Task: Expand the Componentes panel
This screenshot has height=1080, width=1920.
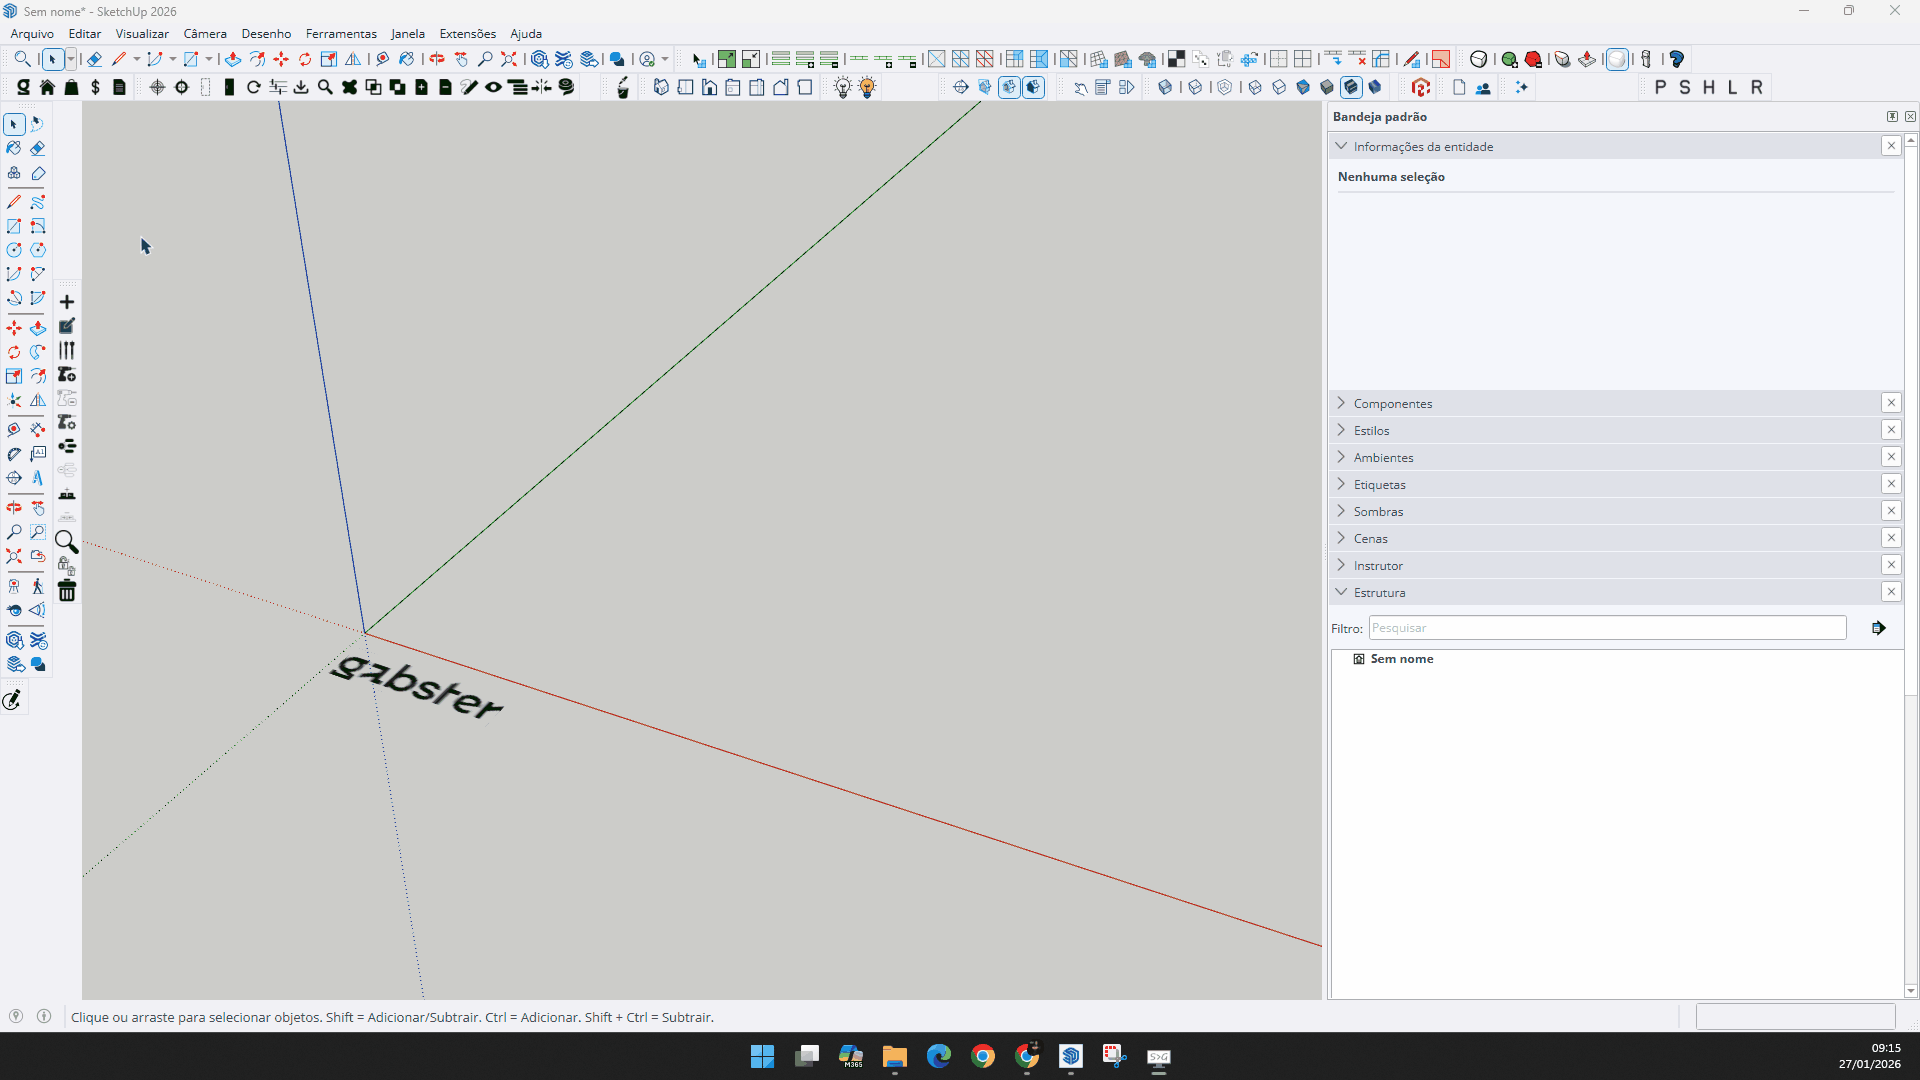Action: point(1392,404)
